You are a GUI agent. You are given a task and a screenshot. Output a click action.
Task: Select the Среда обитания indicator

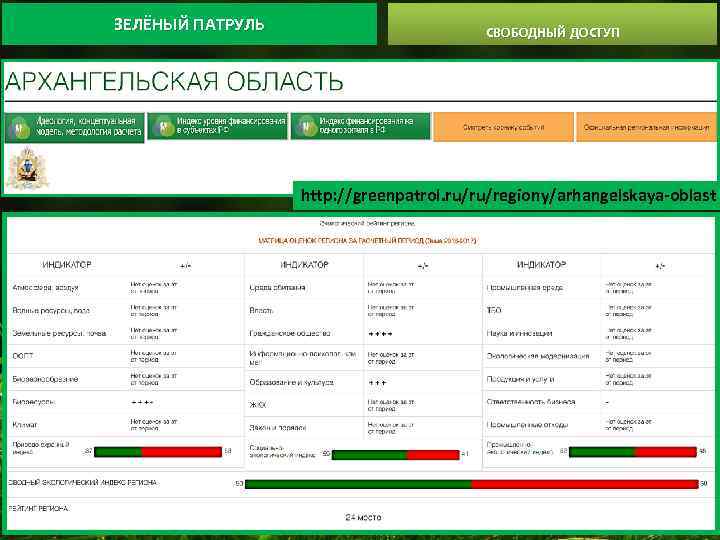click(277, 287)
